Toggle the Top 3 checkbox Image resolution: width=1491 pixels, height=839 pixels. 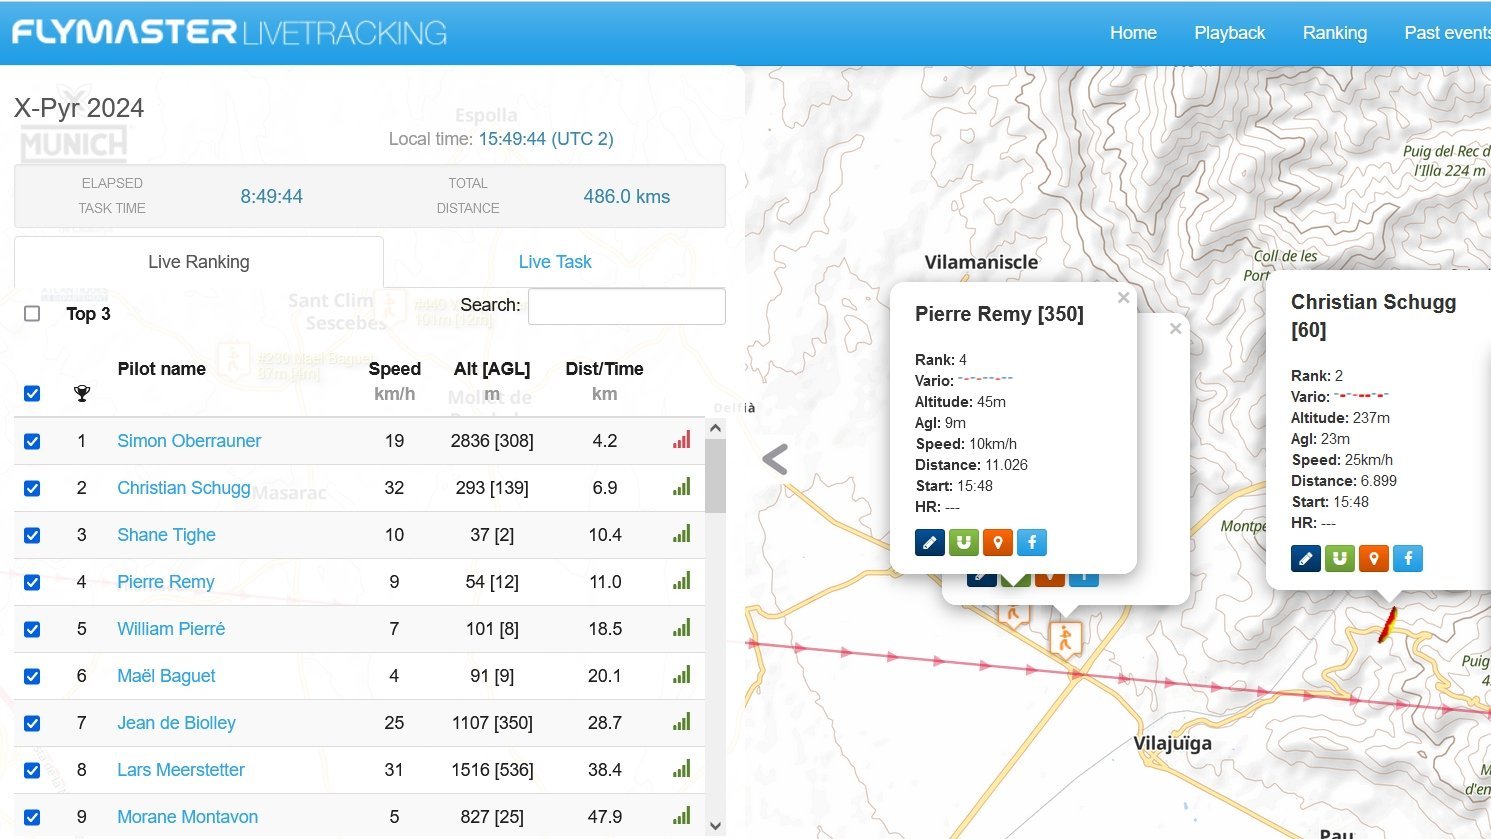32,314
